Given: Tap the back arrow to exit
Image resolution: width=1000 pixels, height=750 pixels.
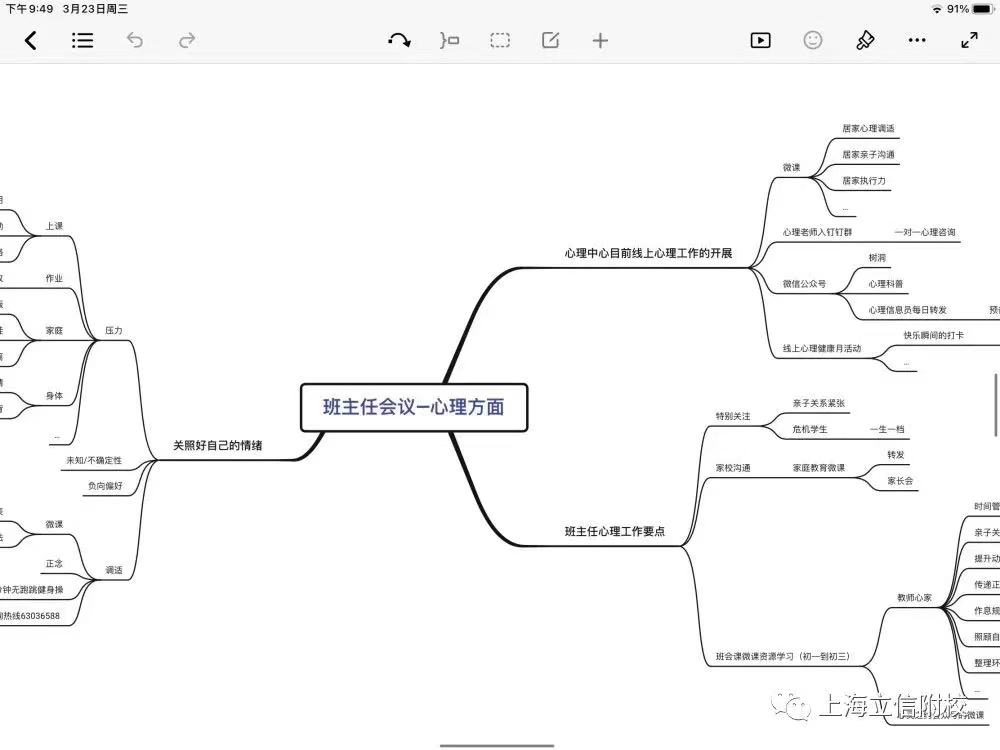Looking at the screenshot, I should click(x=31, y=40).
